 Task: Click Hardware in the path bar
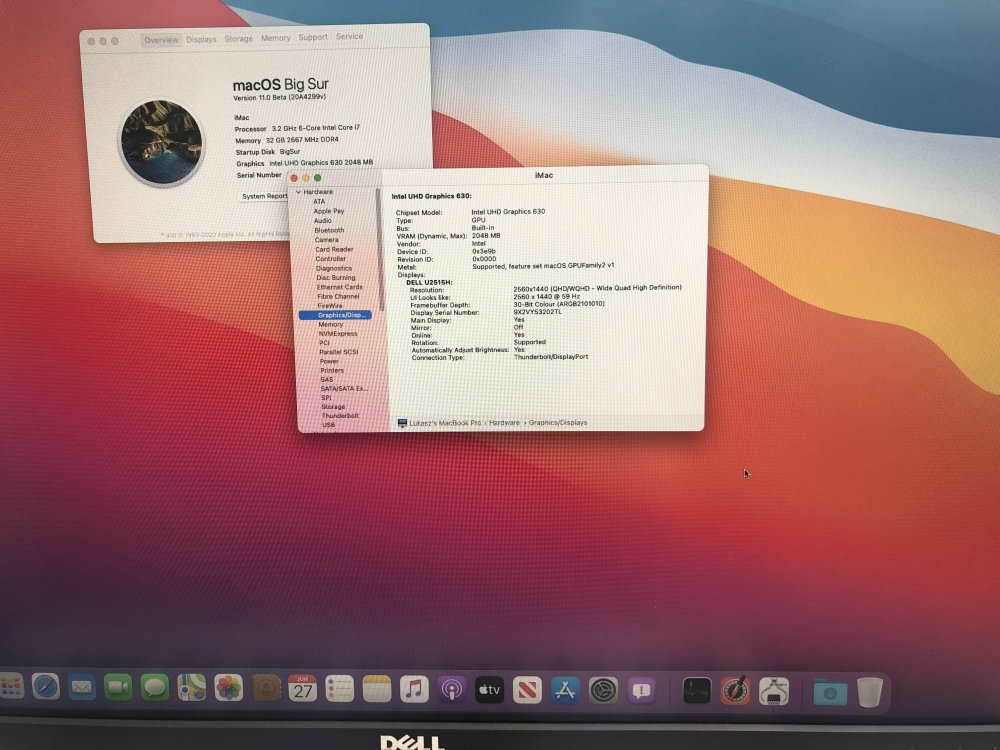(504, 422)
